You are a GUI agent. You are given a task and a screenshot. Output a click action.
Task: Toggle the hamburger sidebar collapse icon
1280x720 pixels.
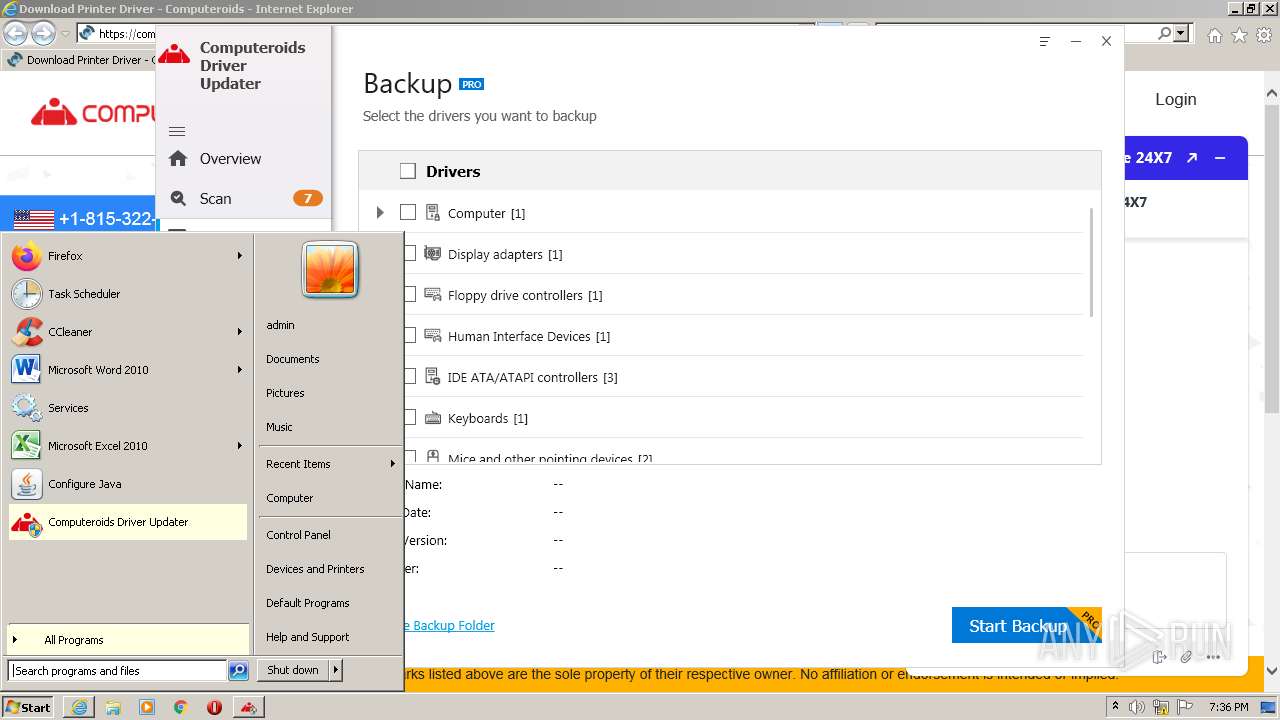pyautogui.click(x=177, y=132)
